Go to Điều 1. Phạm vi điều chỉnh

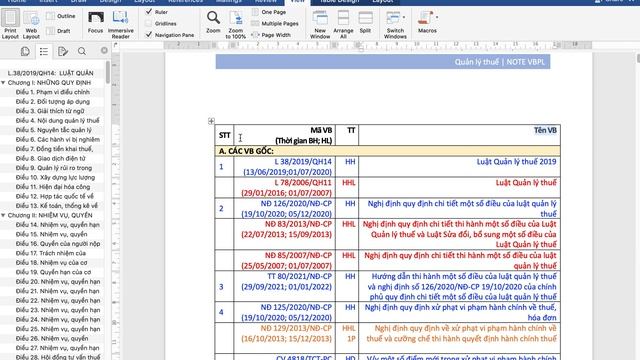coord(53,92)
